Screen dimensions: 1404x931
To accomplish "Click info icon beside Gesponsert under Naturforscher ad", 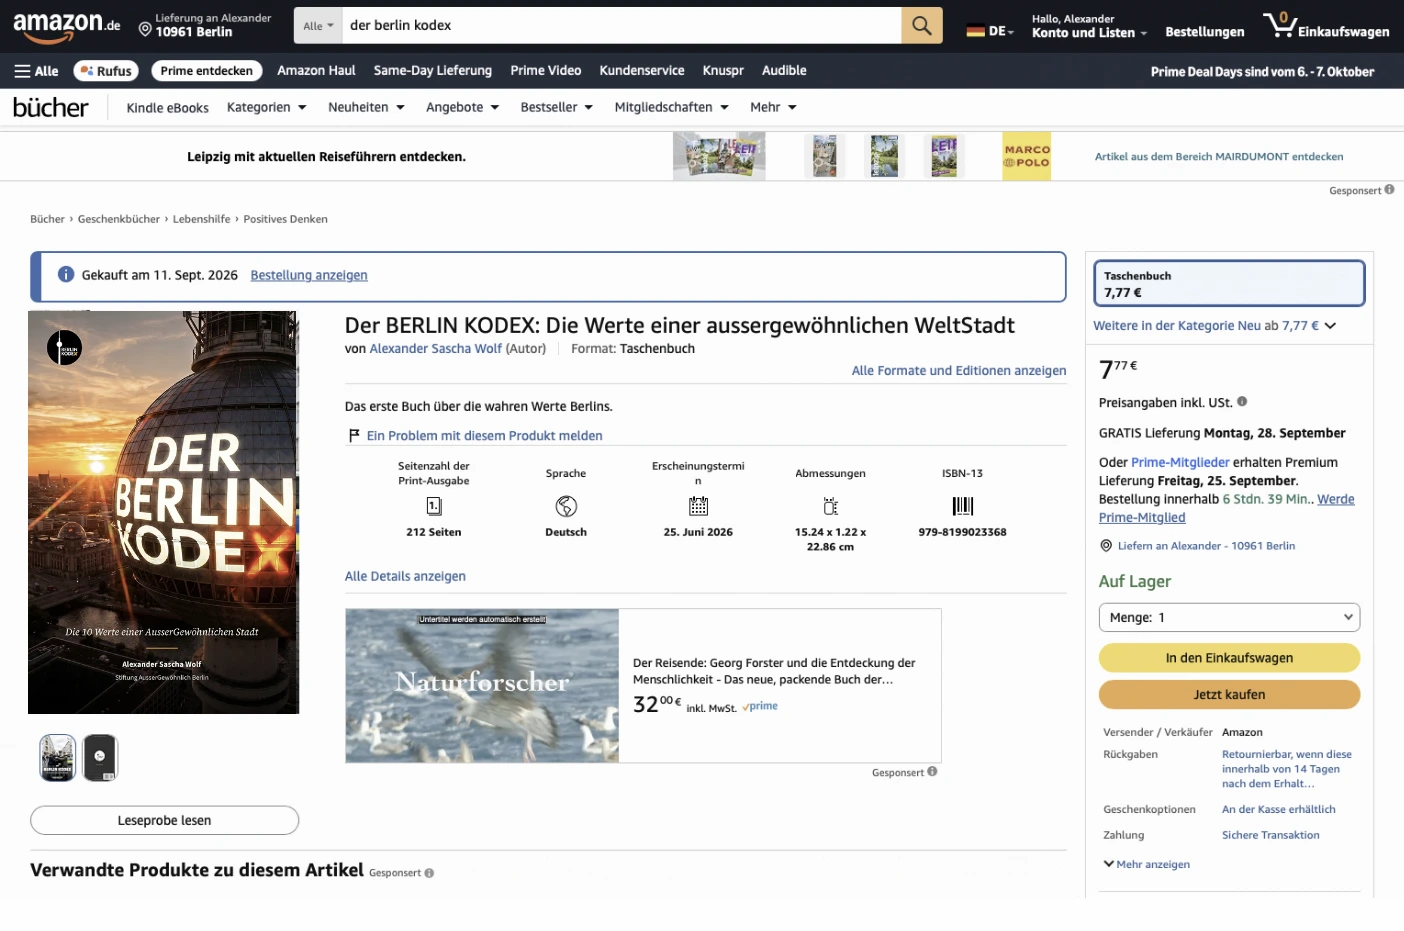I will [x=932, y=771].
